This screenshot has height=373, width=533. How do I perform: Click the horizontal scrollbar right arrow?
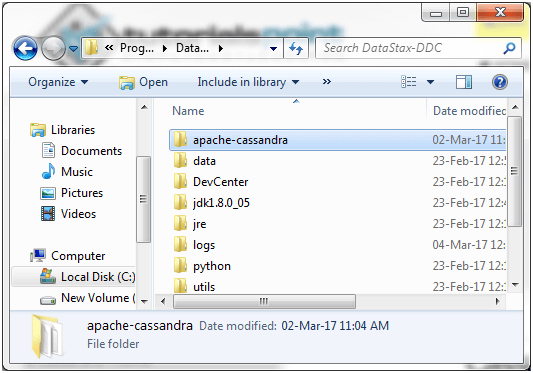click(498, 301)
